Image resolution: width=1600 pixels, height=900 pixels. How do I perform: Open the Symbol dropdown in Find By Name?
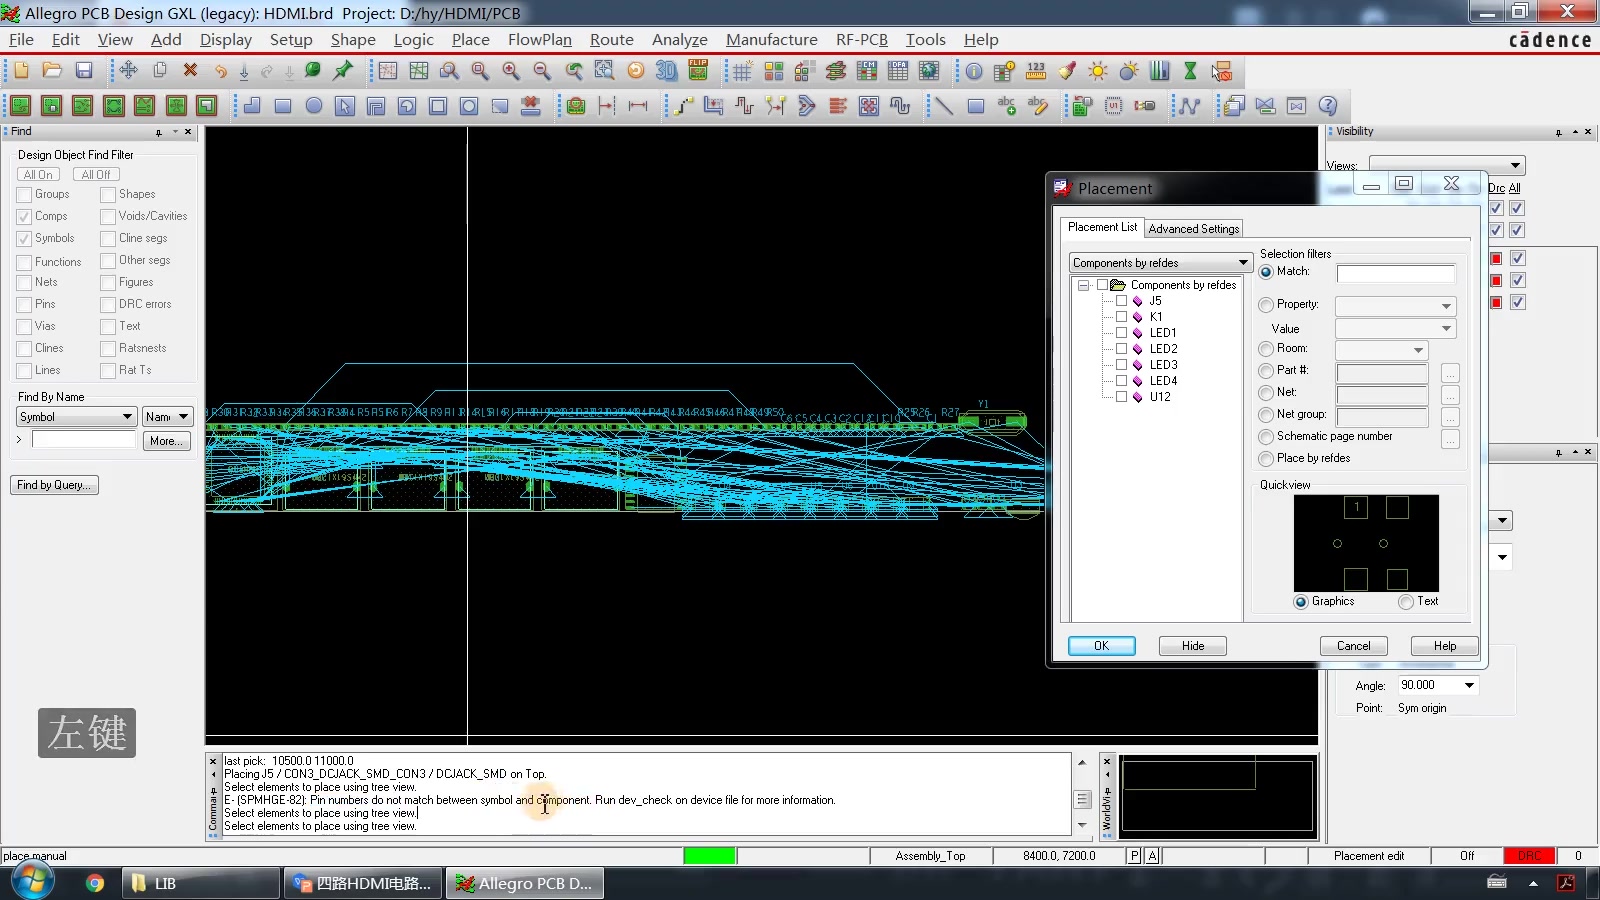[x=127, y=417]
